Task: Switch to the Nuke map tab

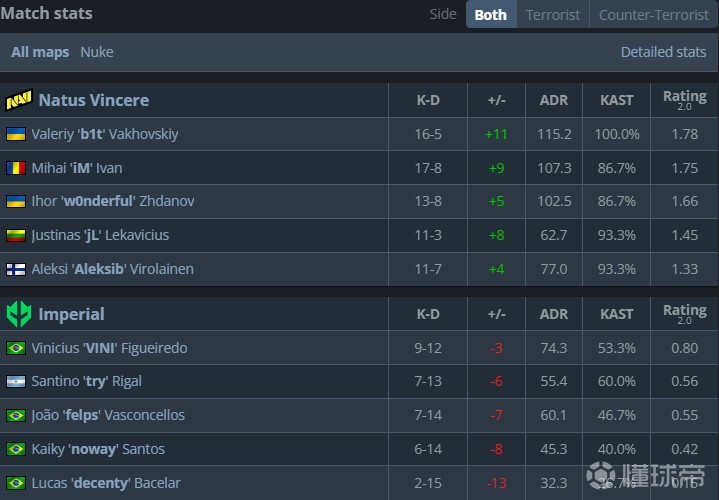Action: coord(97,52)
